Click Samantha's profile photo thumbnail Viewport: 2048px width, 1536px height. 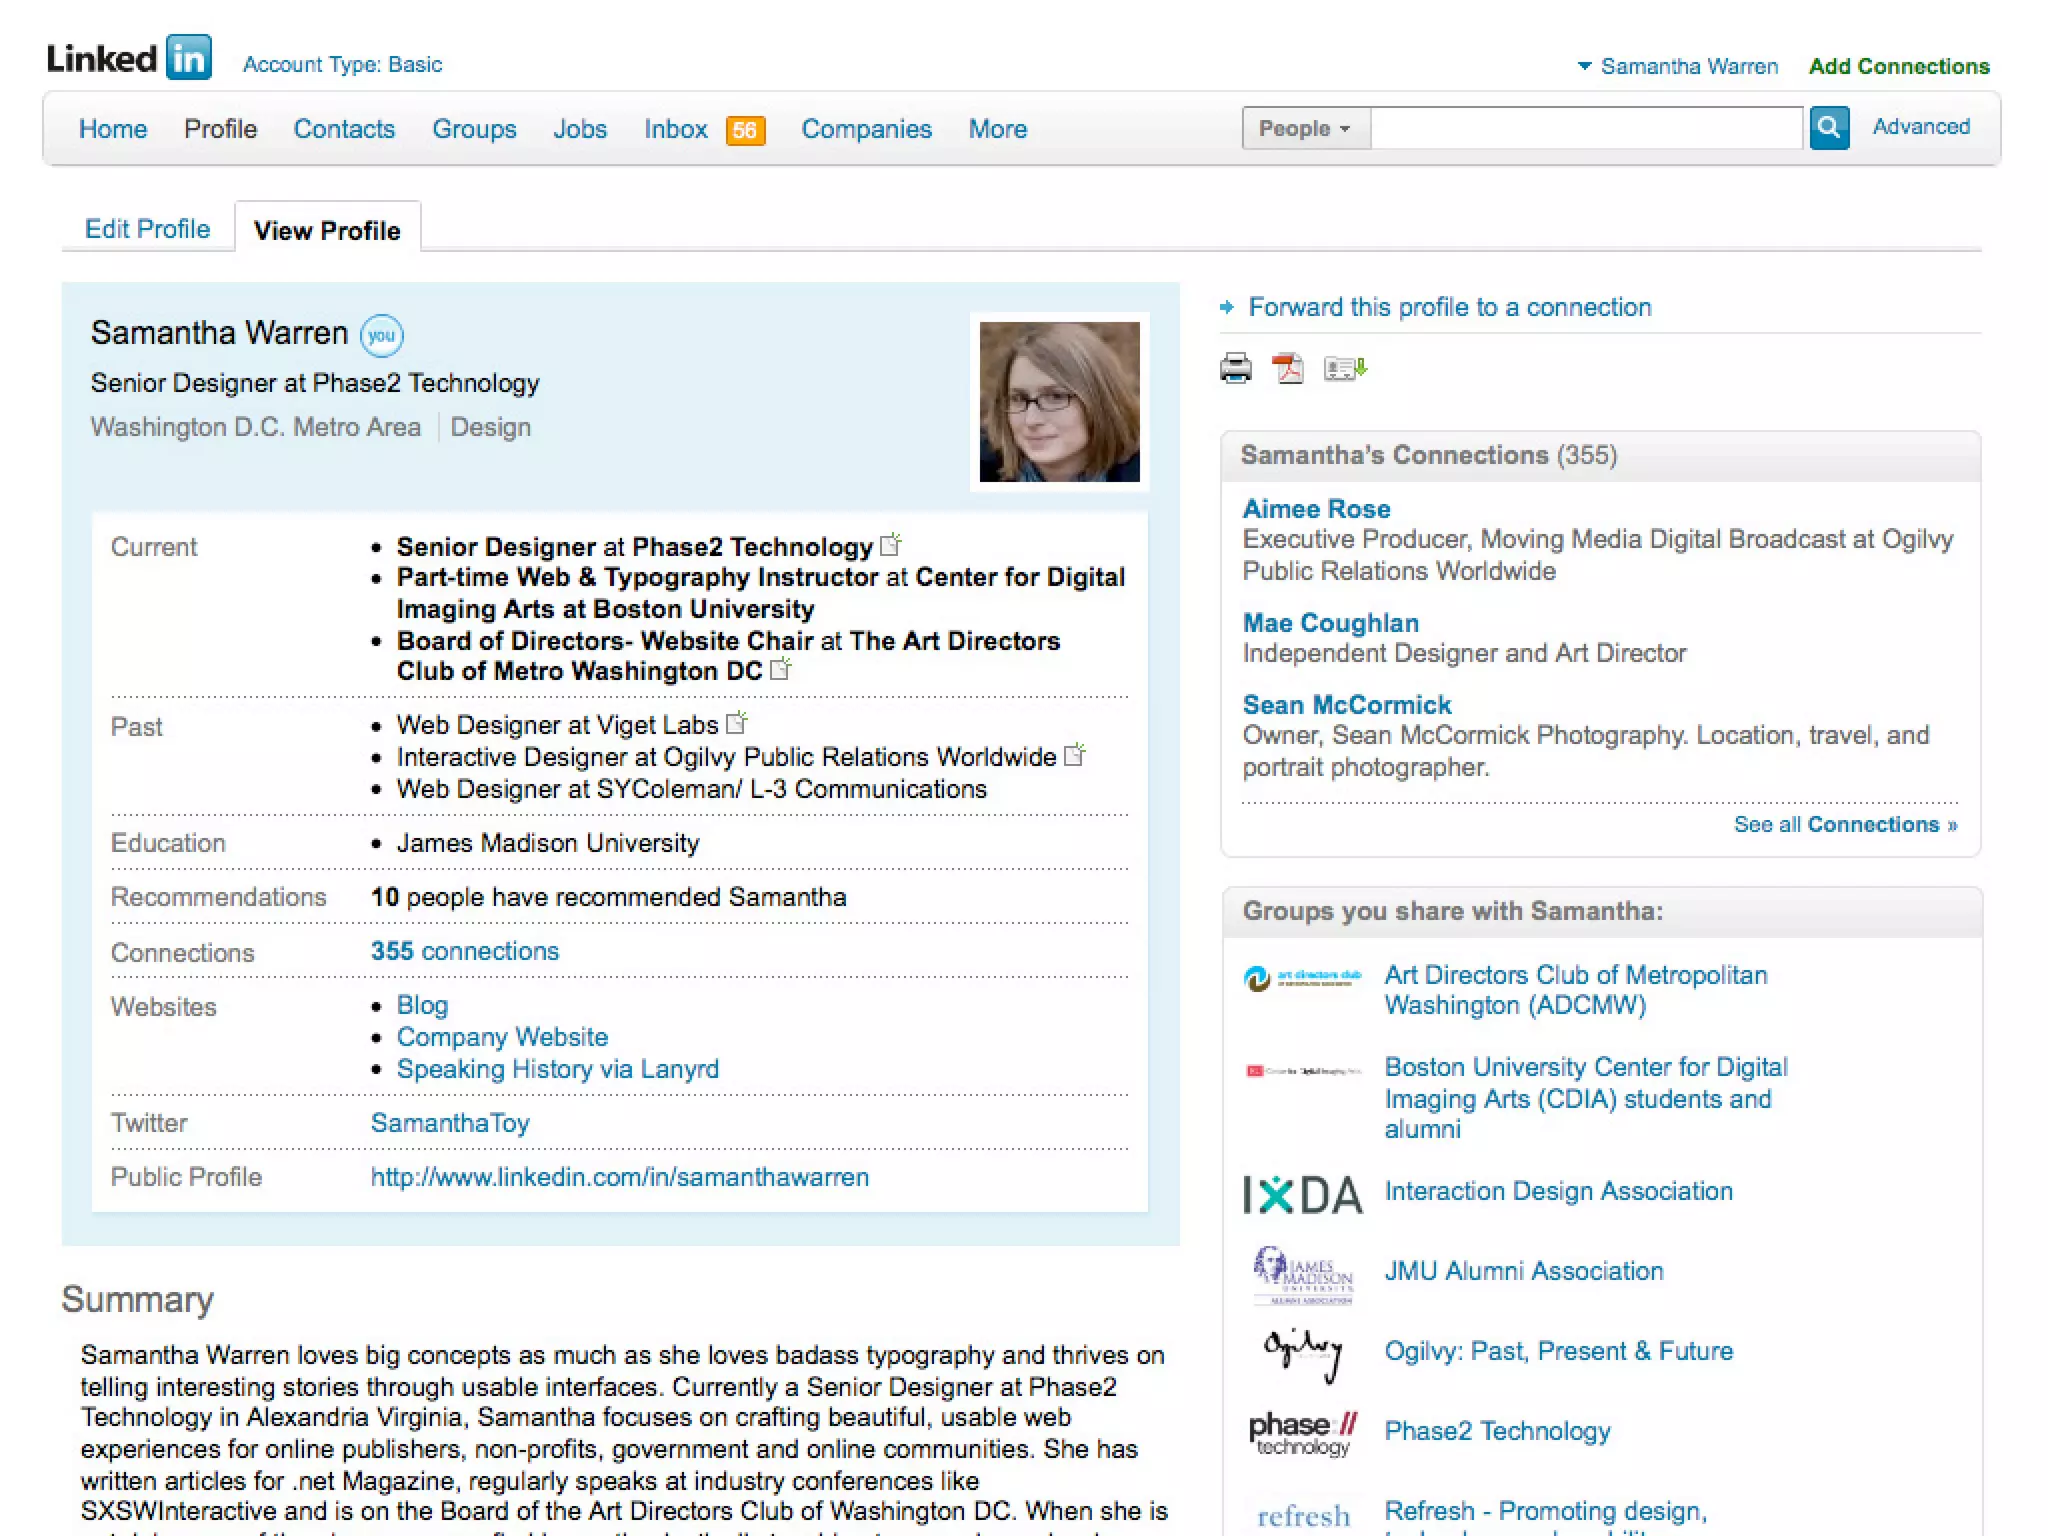tap(1058, 402)
